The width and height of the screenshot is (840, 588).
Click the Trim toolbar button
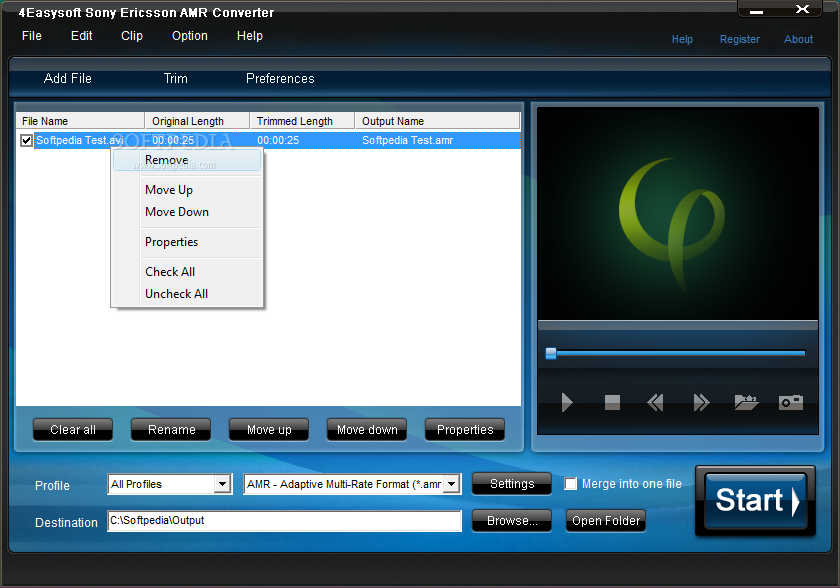point(176,79)
